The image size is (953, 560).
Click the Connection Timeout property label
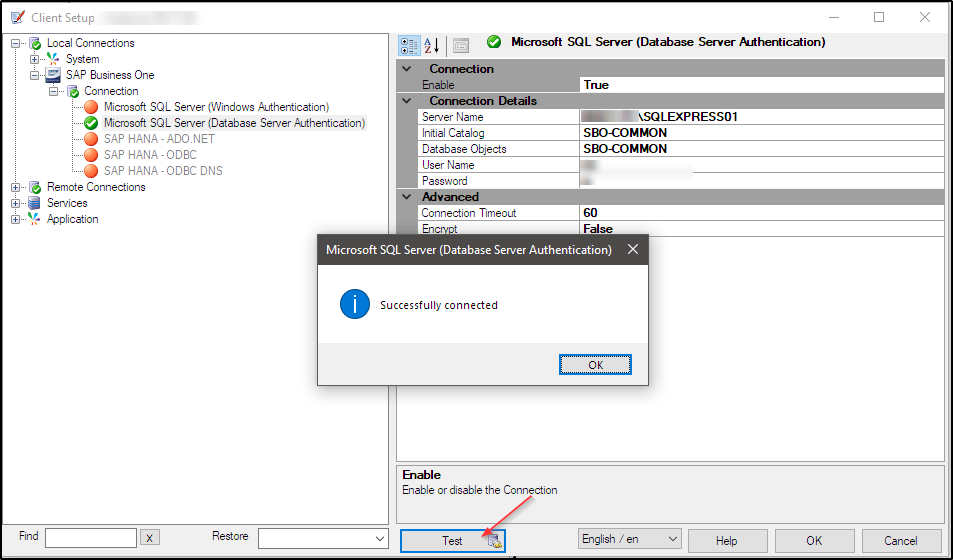469,213
